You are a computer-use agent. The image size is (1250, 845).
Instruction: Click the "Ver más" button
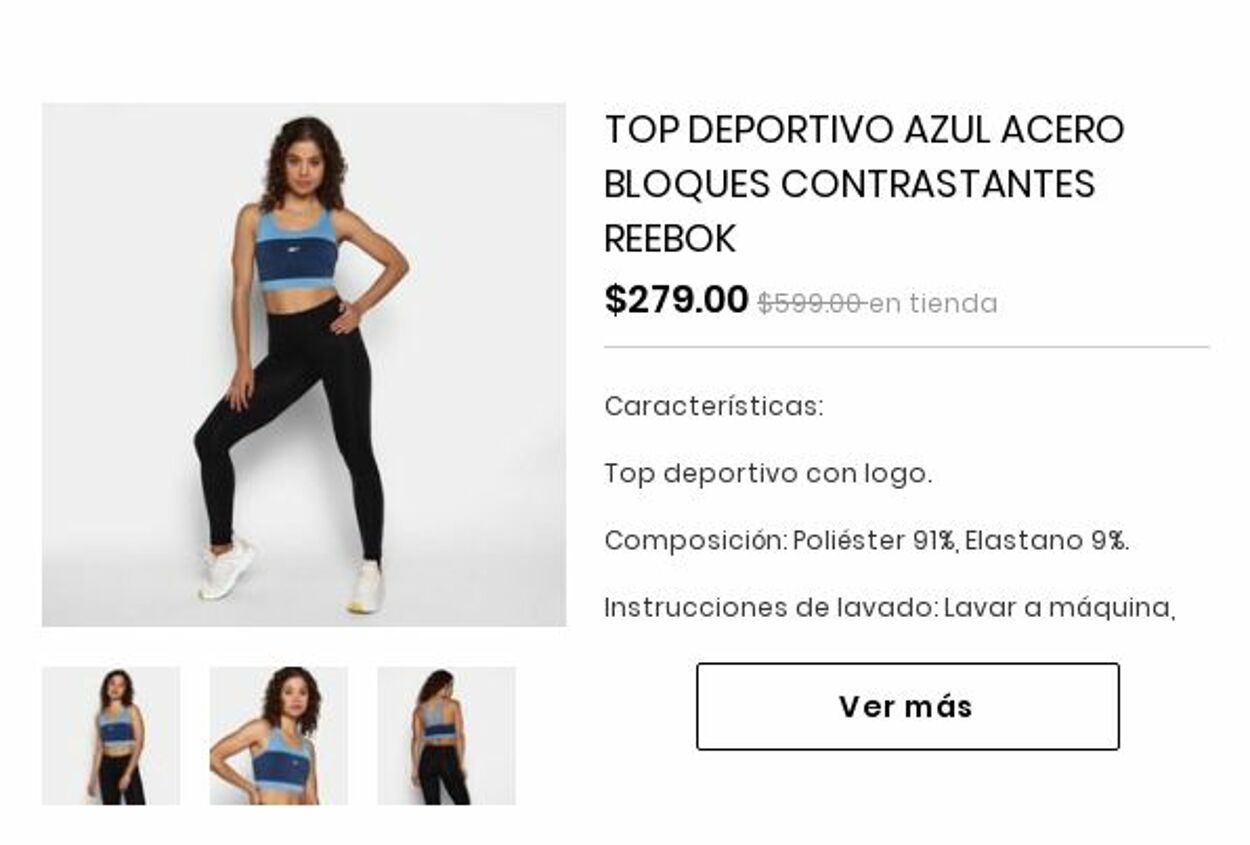[x=907, y=706]
